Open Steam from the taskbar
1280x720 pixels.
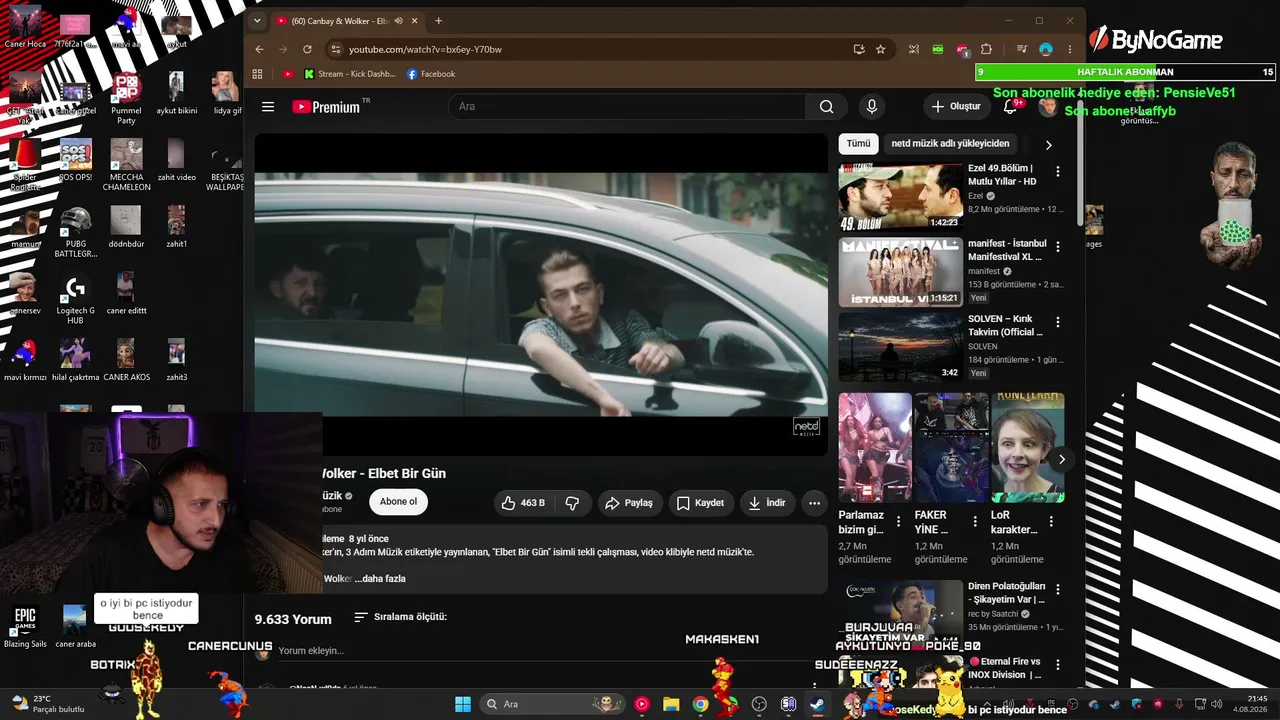[x=817, y=704]
